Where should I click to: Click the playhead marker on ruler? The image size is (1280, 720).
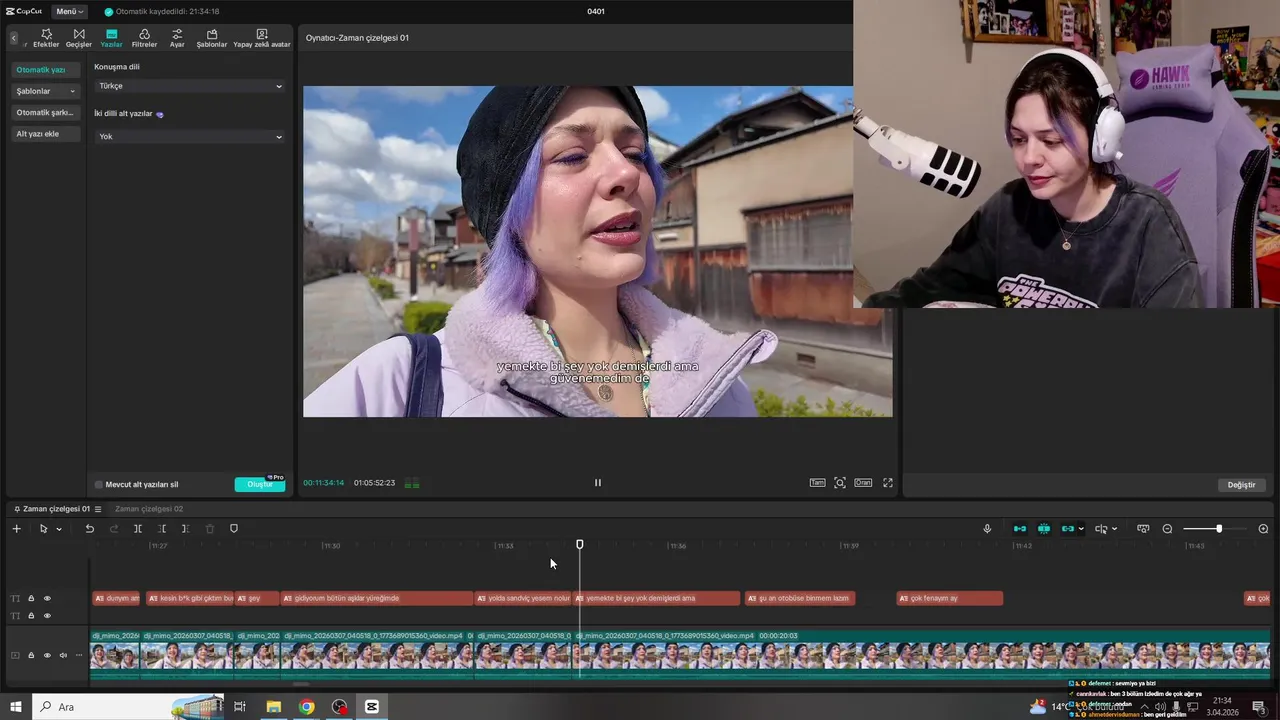pyautogui.click(x=580, y=544)
